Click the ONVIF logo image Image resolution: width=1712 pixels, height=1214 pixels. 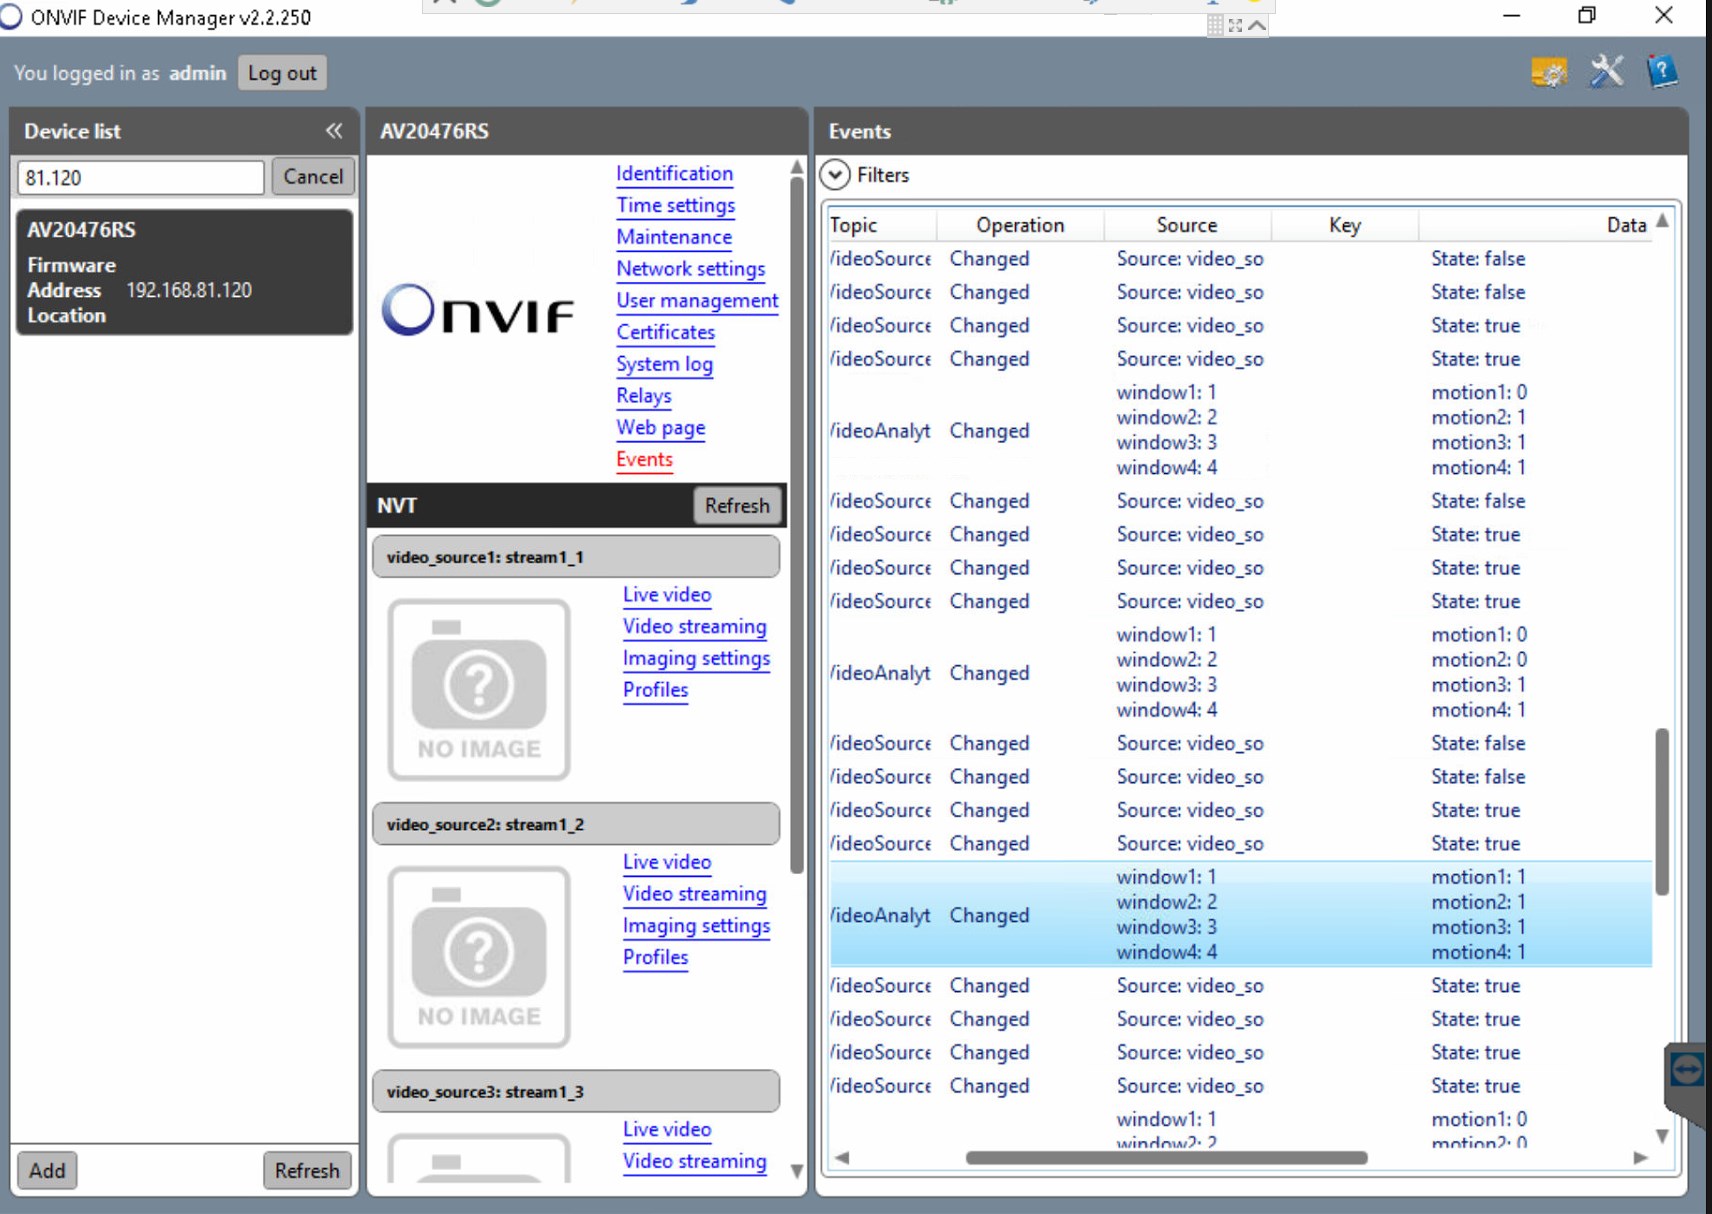478,309
